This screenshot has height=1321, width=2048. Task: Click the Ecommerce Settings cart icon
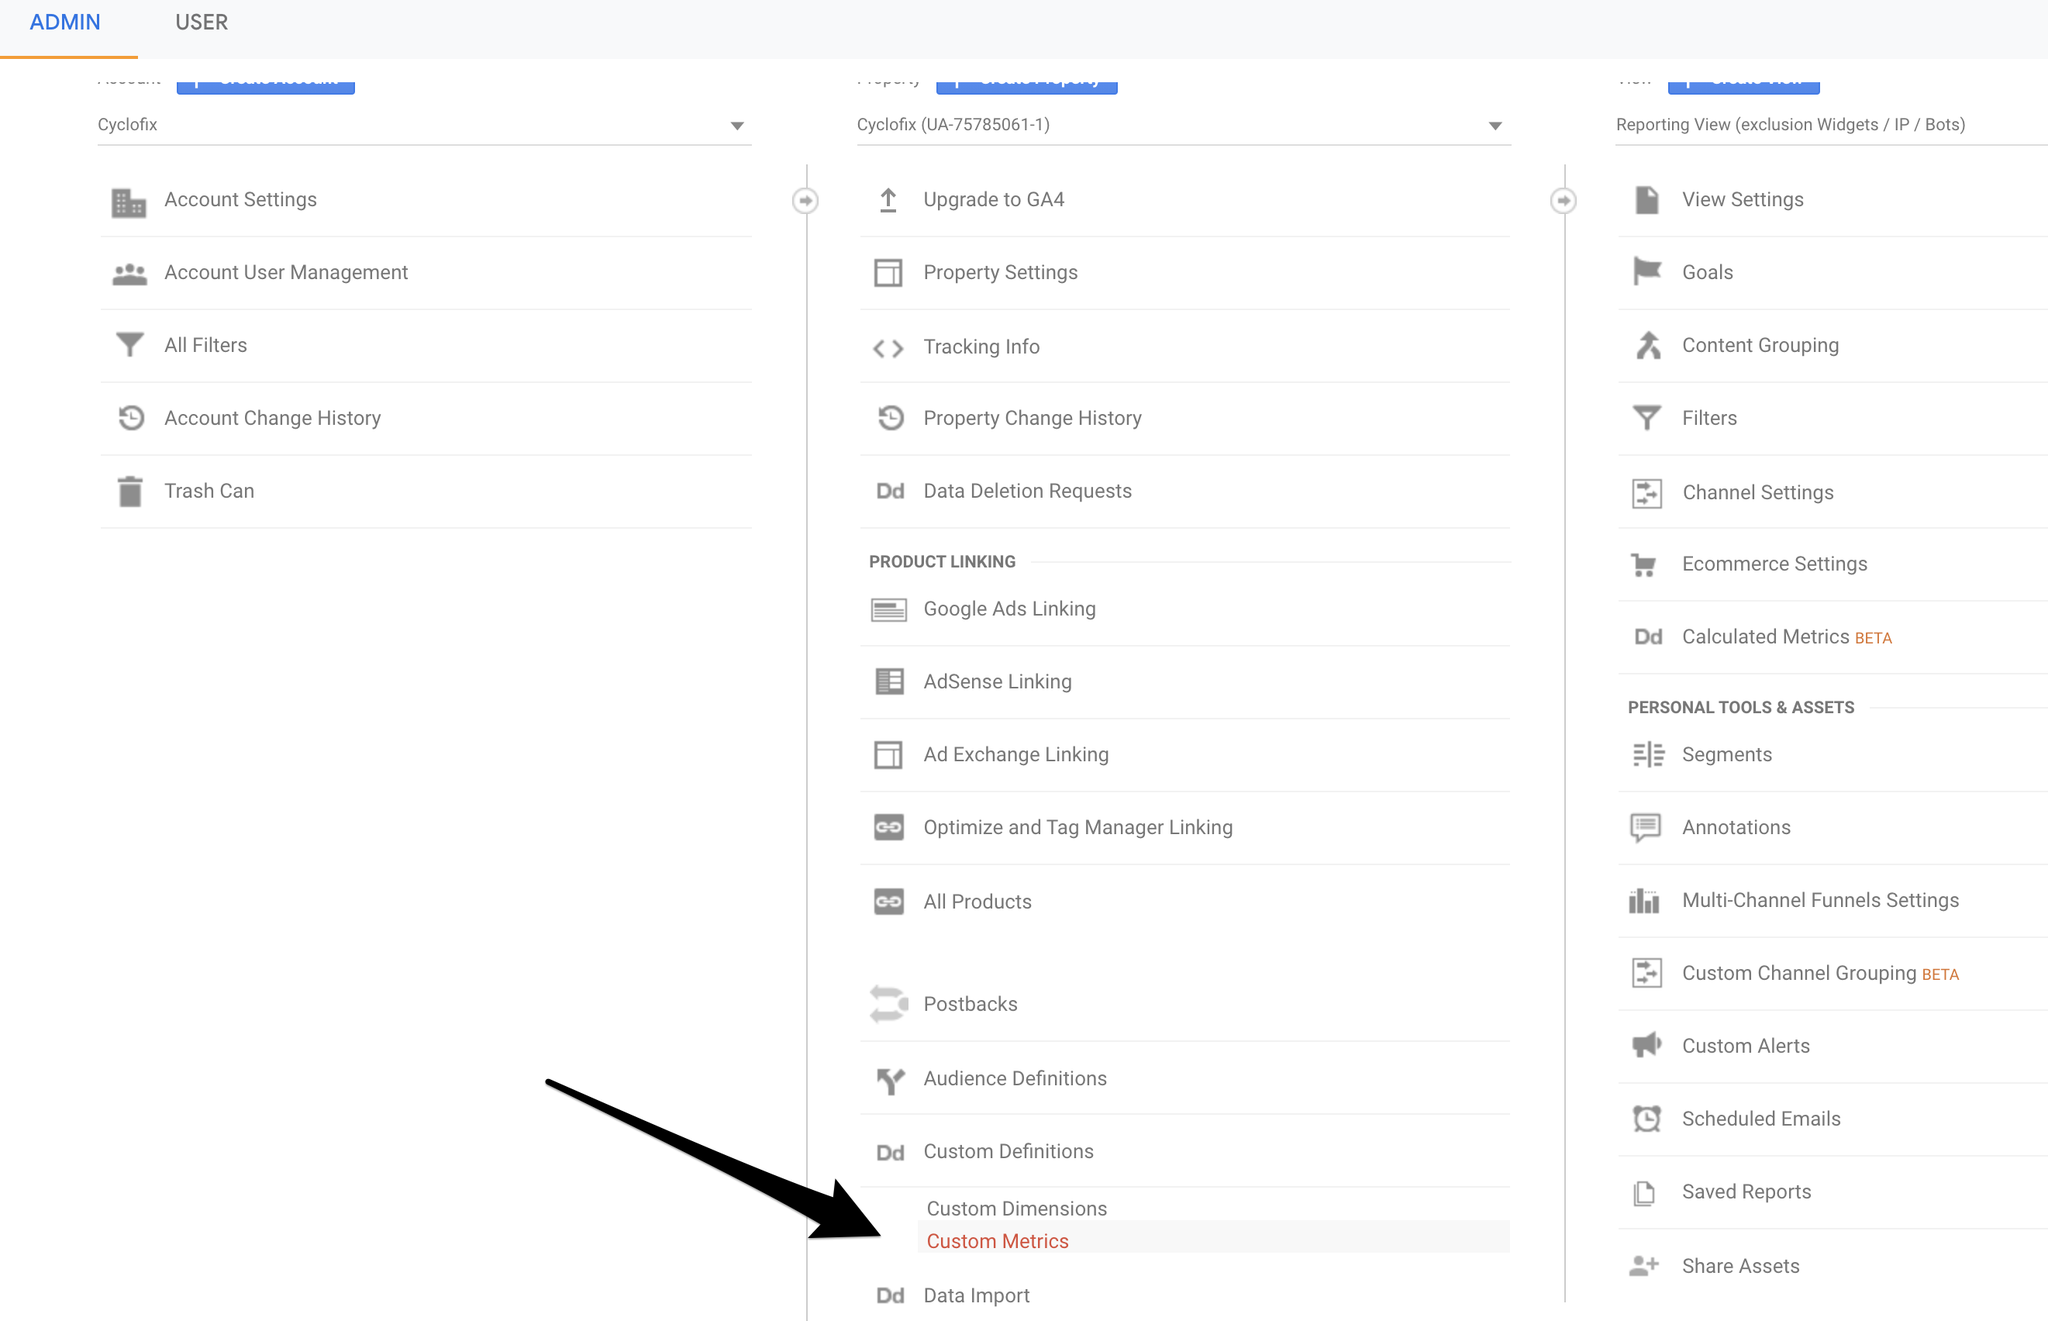[1645, 565]
